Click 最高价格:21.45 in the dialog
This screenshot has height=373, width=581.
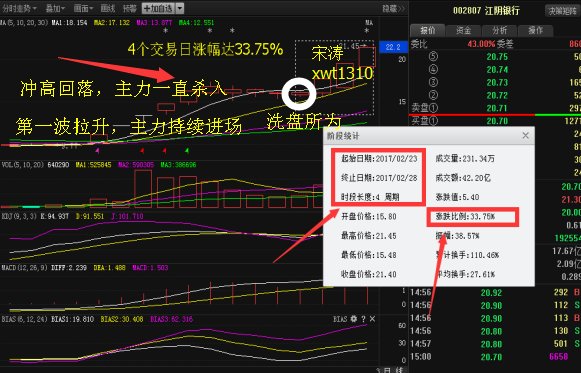(369, 236)
